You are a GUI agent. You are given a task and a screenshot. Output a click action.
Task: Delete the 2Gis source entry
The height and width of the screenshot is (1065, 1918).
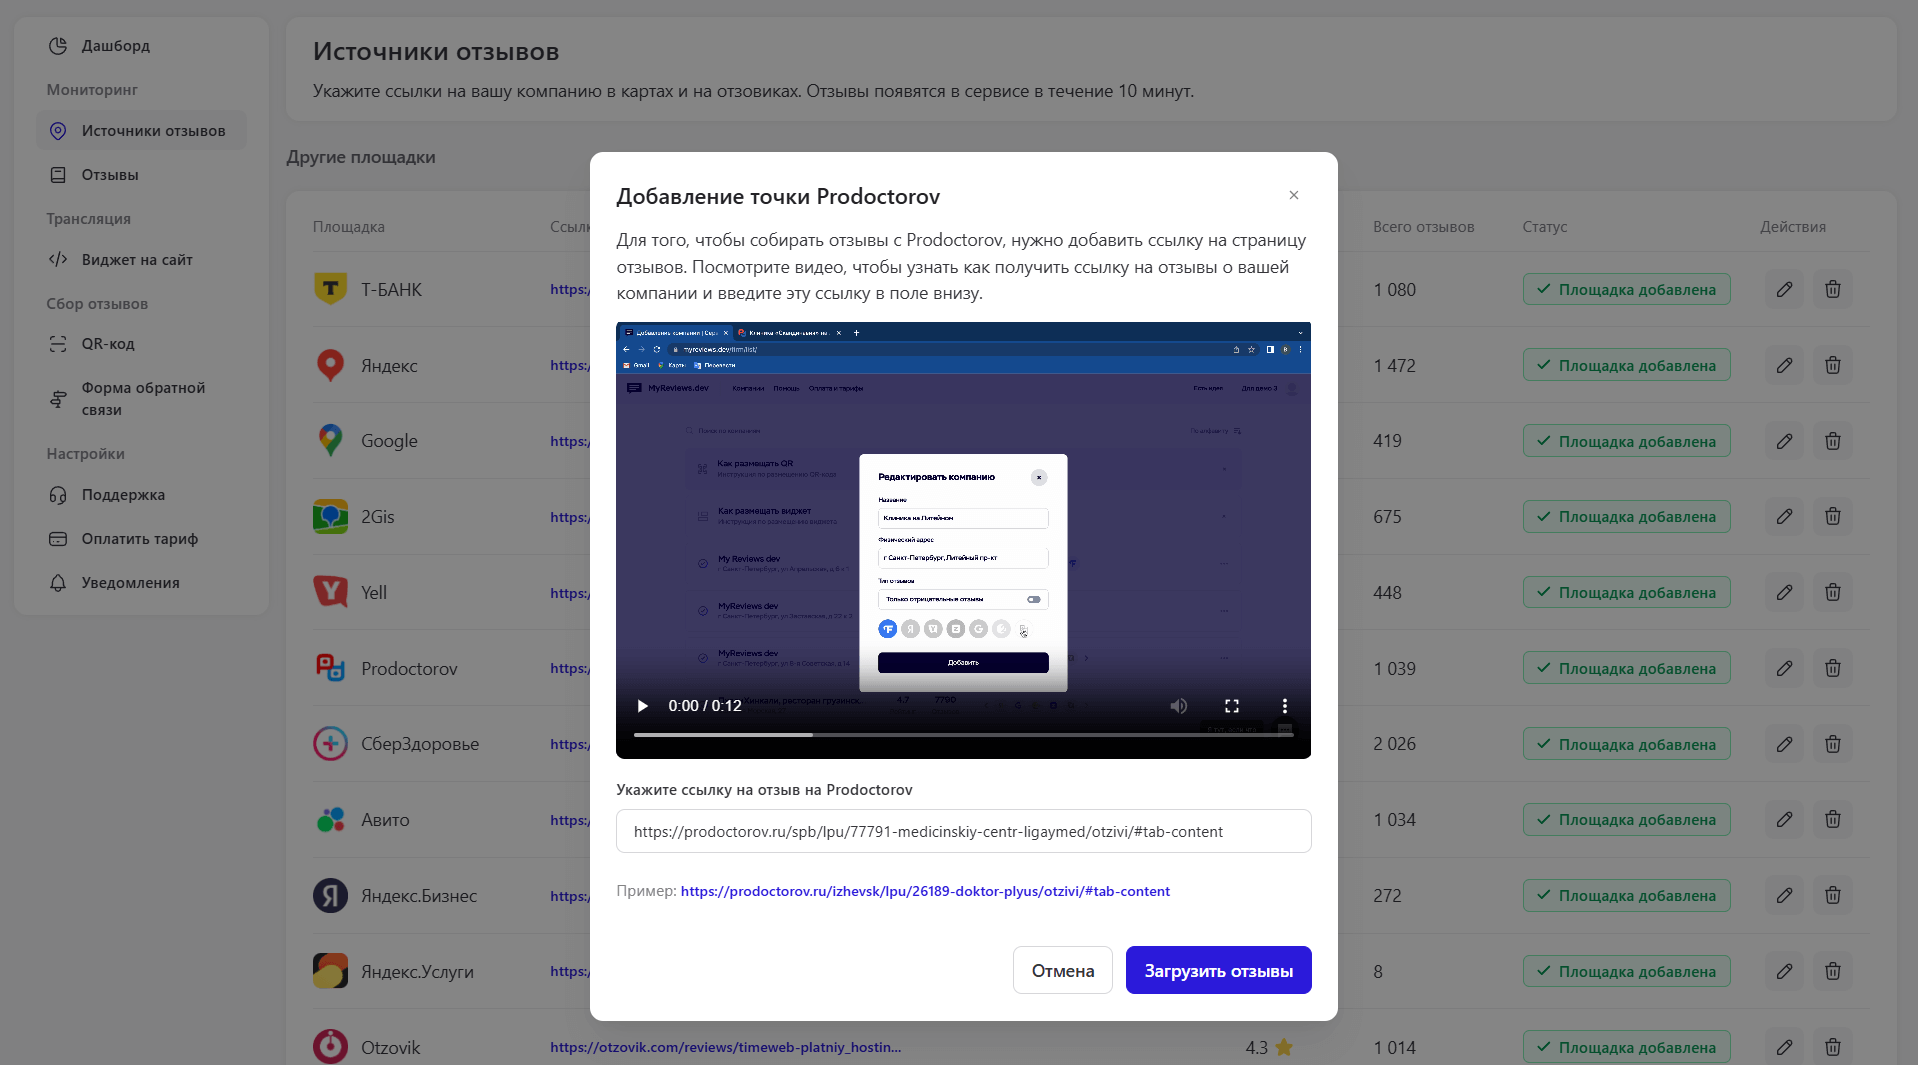pos(1832,517)
